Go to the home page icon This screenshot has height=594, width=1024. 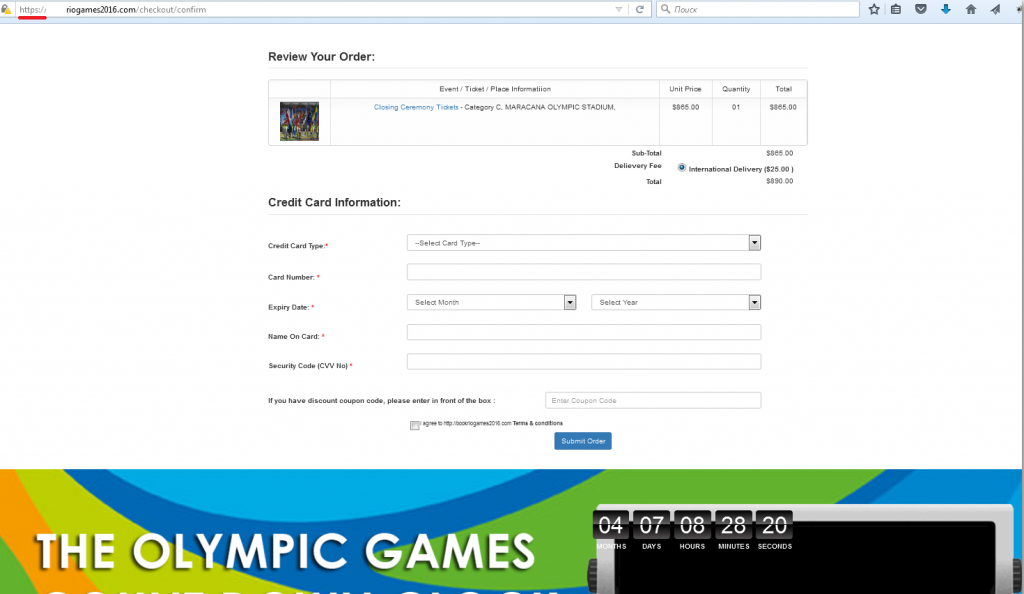click(x=970, y=9)
